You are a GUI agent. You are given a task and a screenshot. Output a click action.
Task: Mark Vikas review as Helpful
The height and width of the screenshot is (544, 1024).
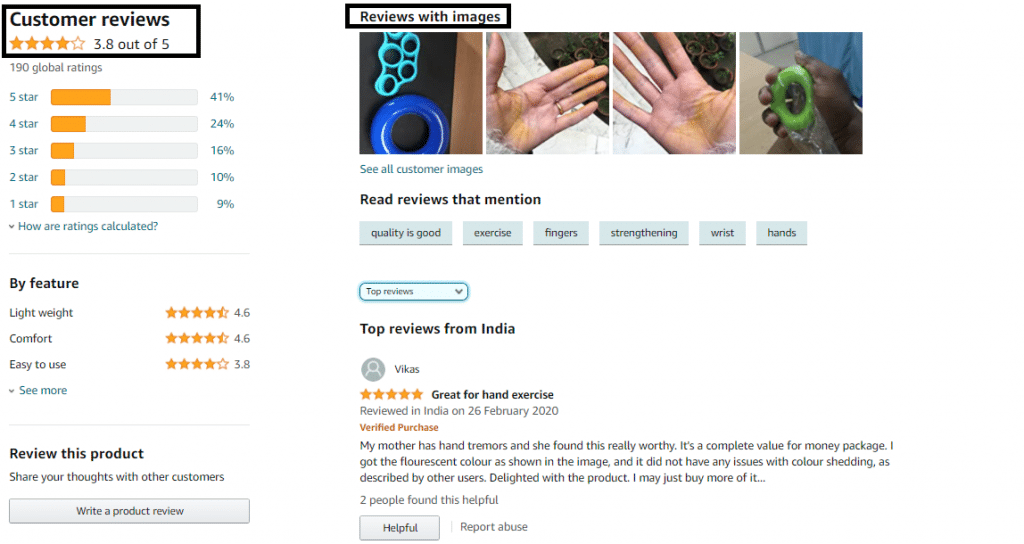click(x=400, y=528)
